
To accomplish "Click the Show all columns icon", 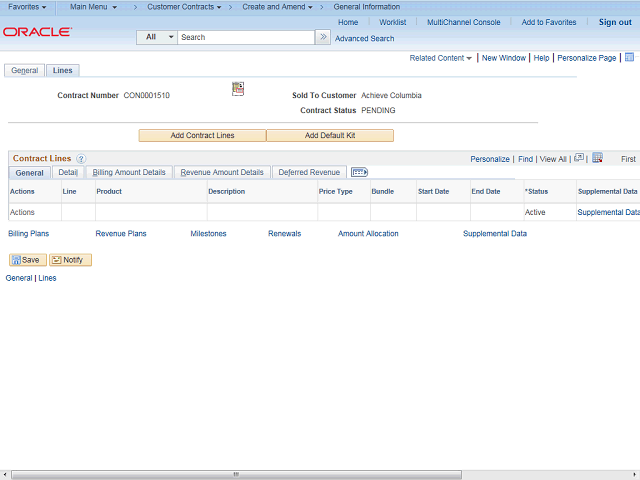I will [x=359, y=172].
